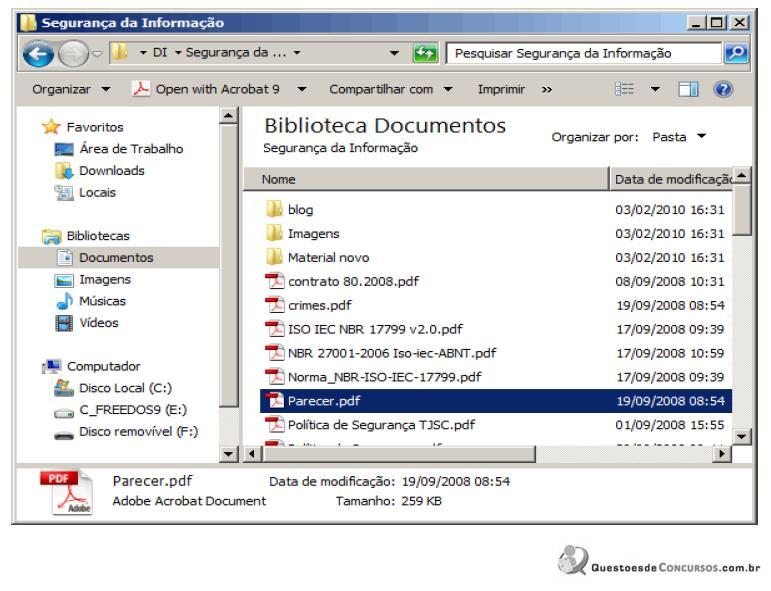Select the blog folder

[300, 210]
